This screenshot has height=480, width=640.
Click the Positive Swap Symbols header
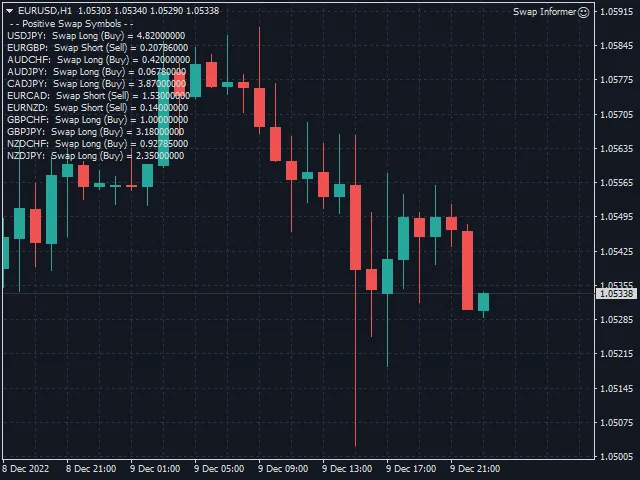point(71,23)
